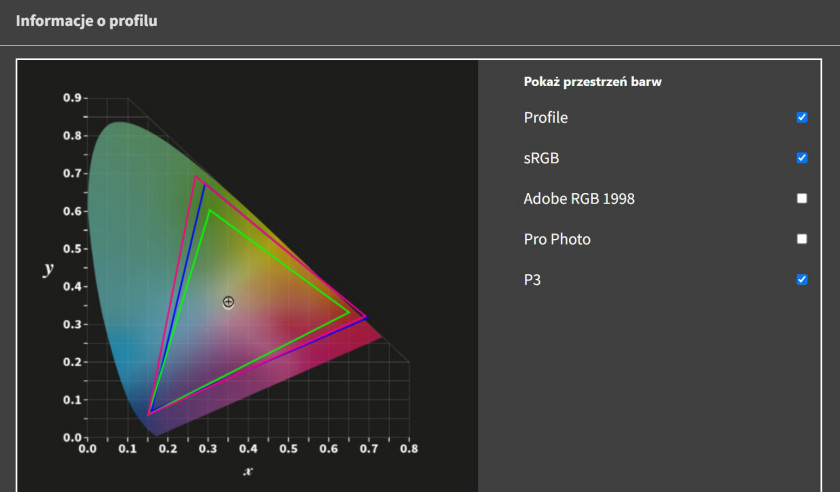Click the white point crosshair marker
840x492 pixels.
[x=228, y=302]
